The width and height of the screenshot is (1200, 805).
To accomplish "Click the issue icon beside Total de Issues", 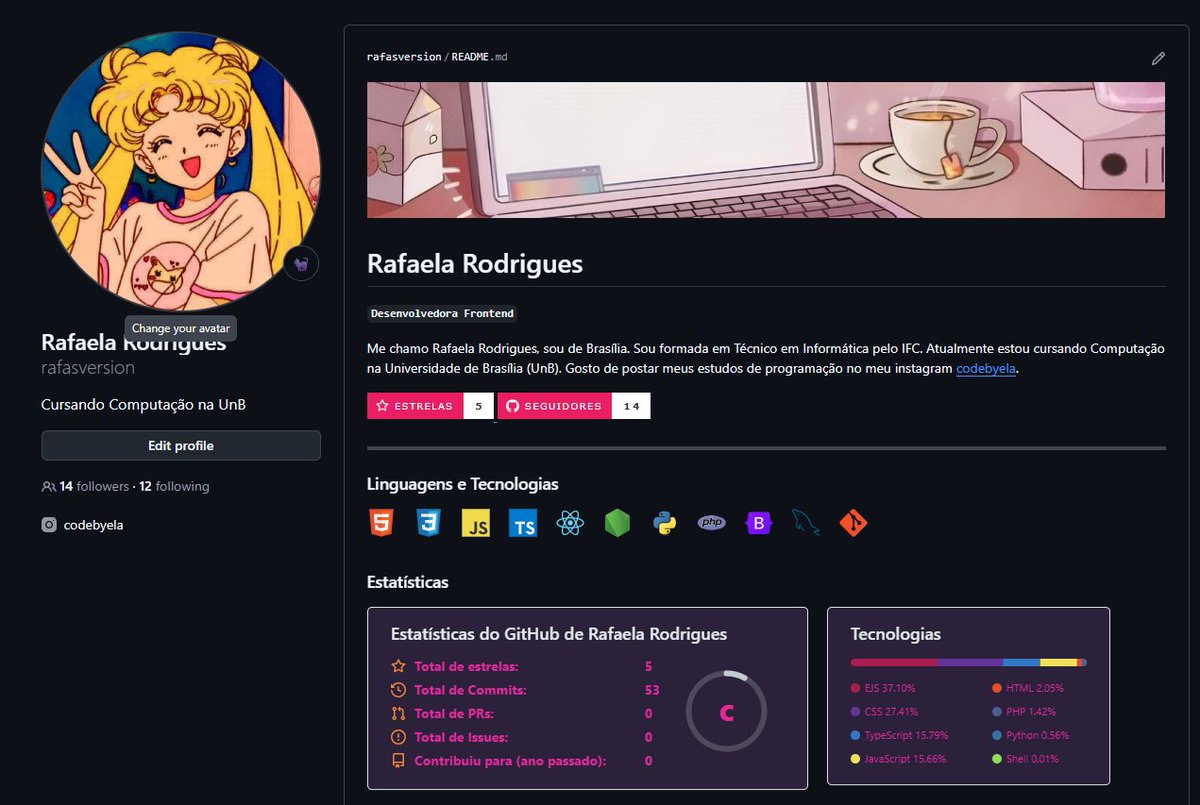I will tap(398, 737).
